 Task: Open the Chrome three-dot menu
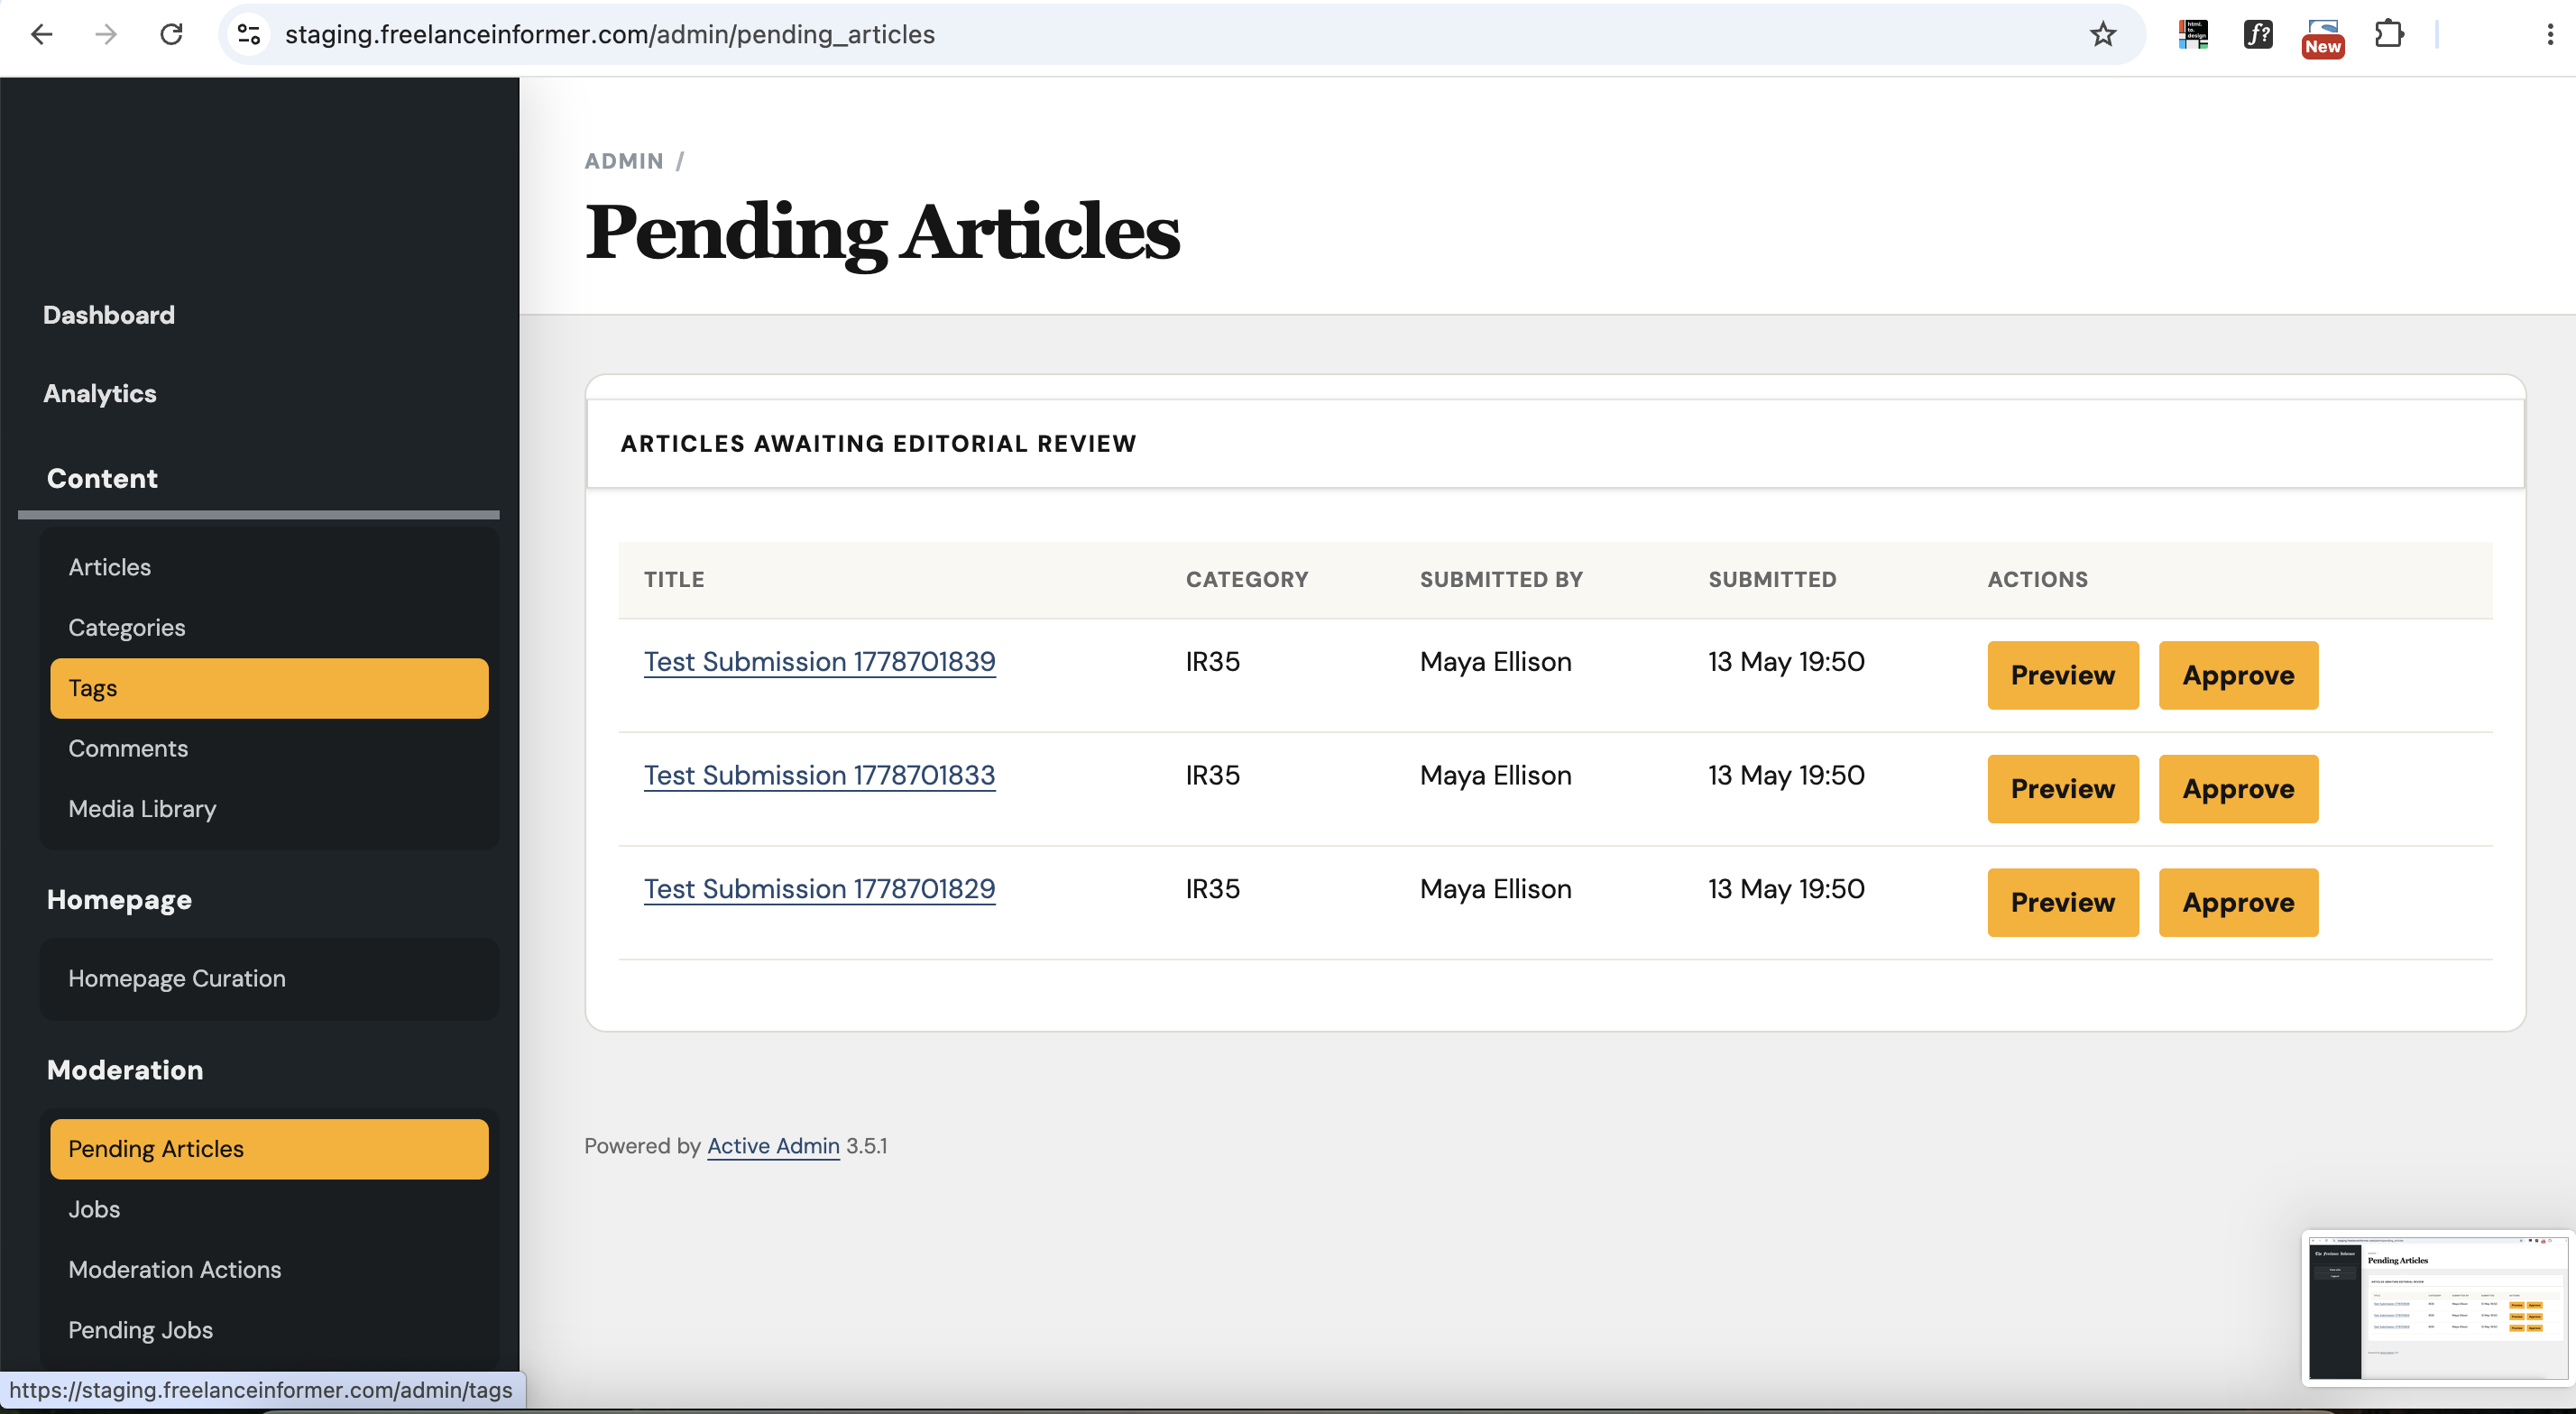pos(2550,34)
